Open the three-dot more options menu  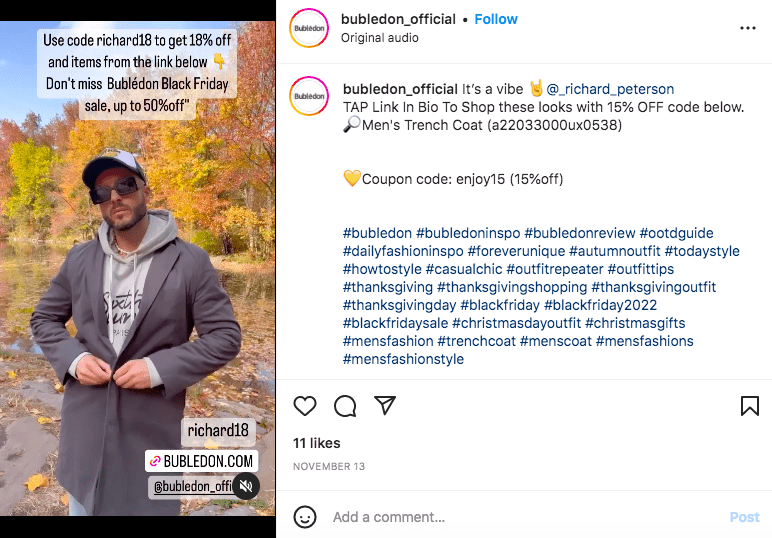[x=747, y=28]
